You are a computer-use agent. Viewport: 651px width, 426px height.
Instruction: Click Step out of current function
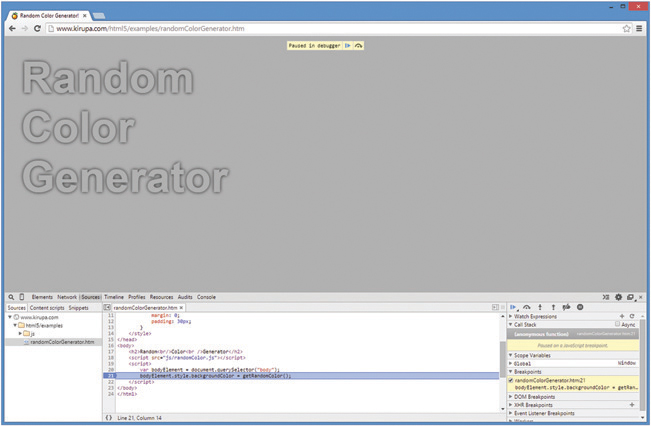pyautogui.click(x=553, y=307)
